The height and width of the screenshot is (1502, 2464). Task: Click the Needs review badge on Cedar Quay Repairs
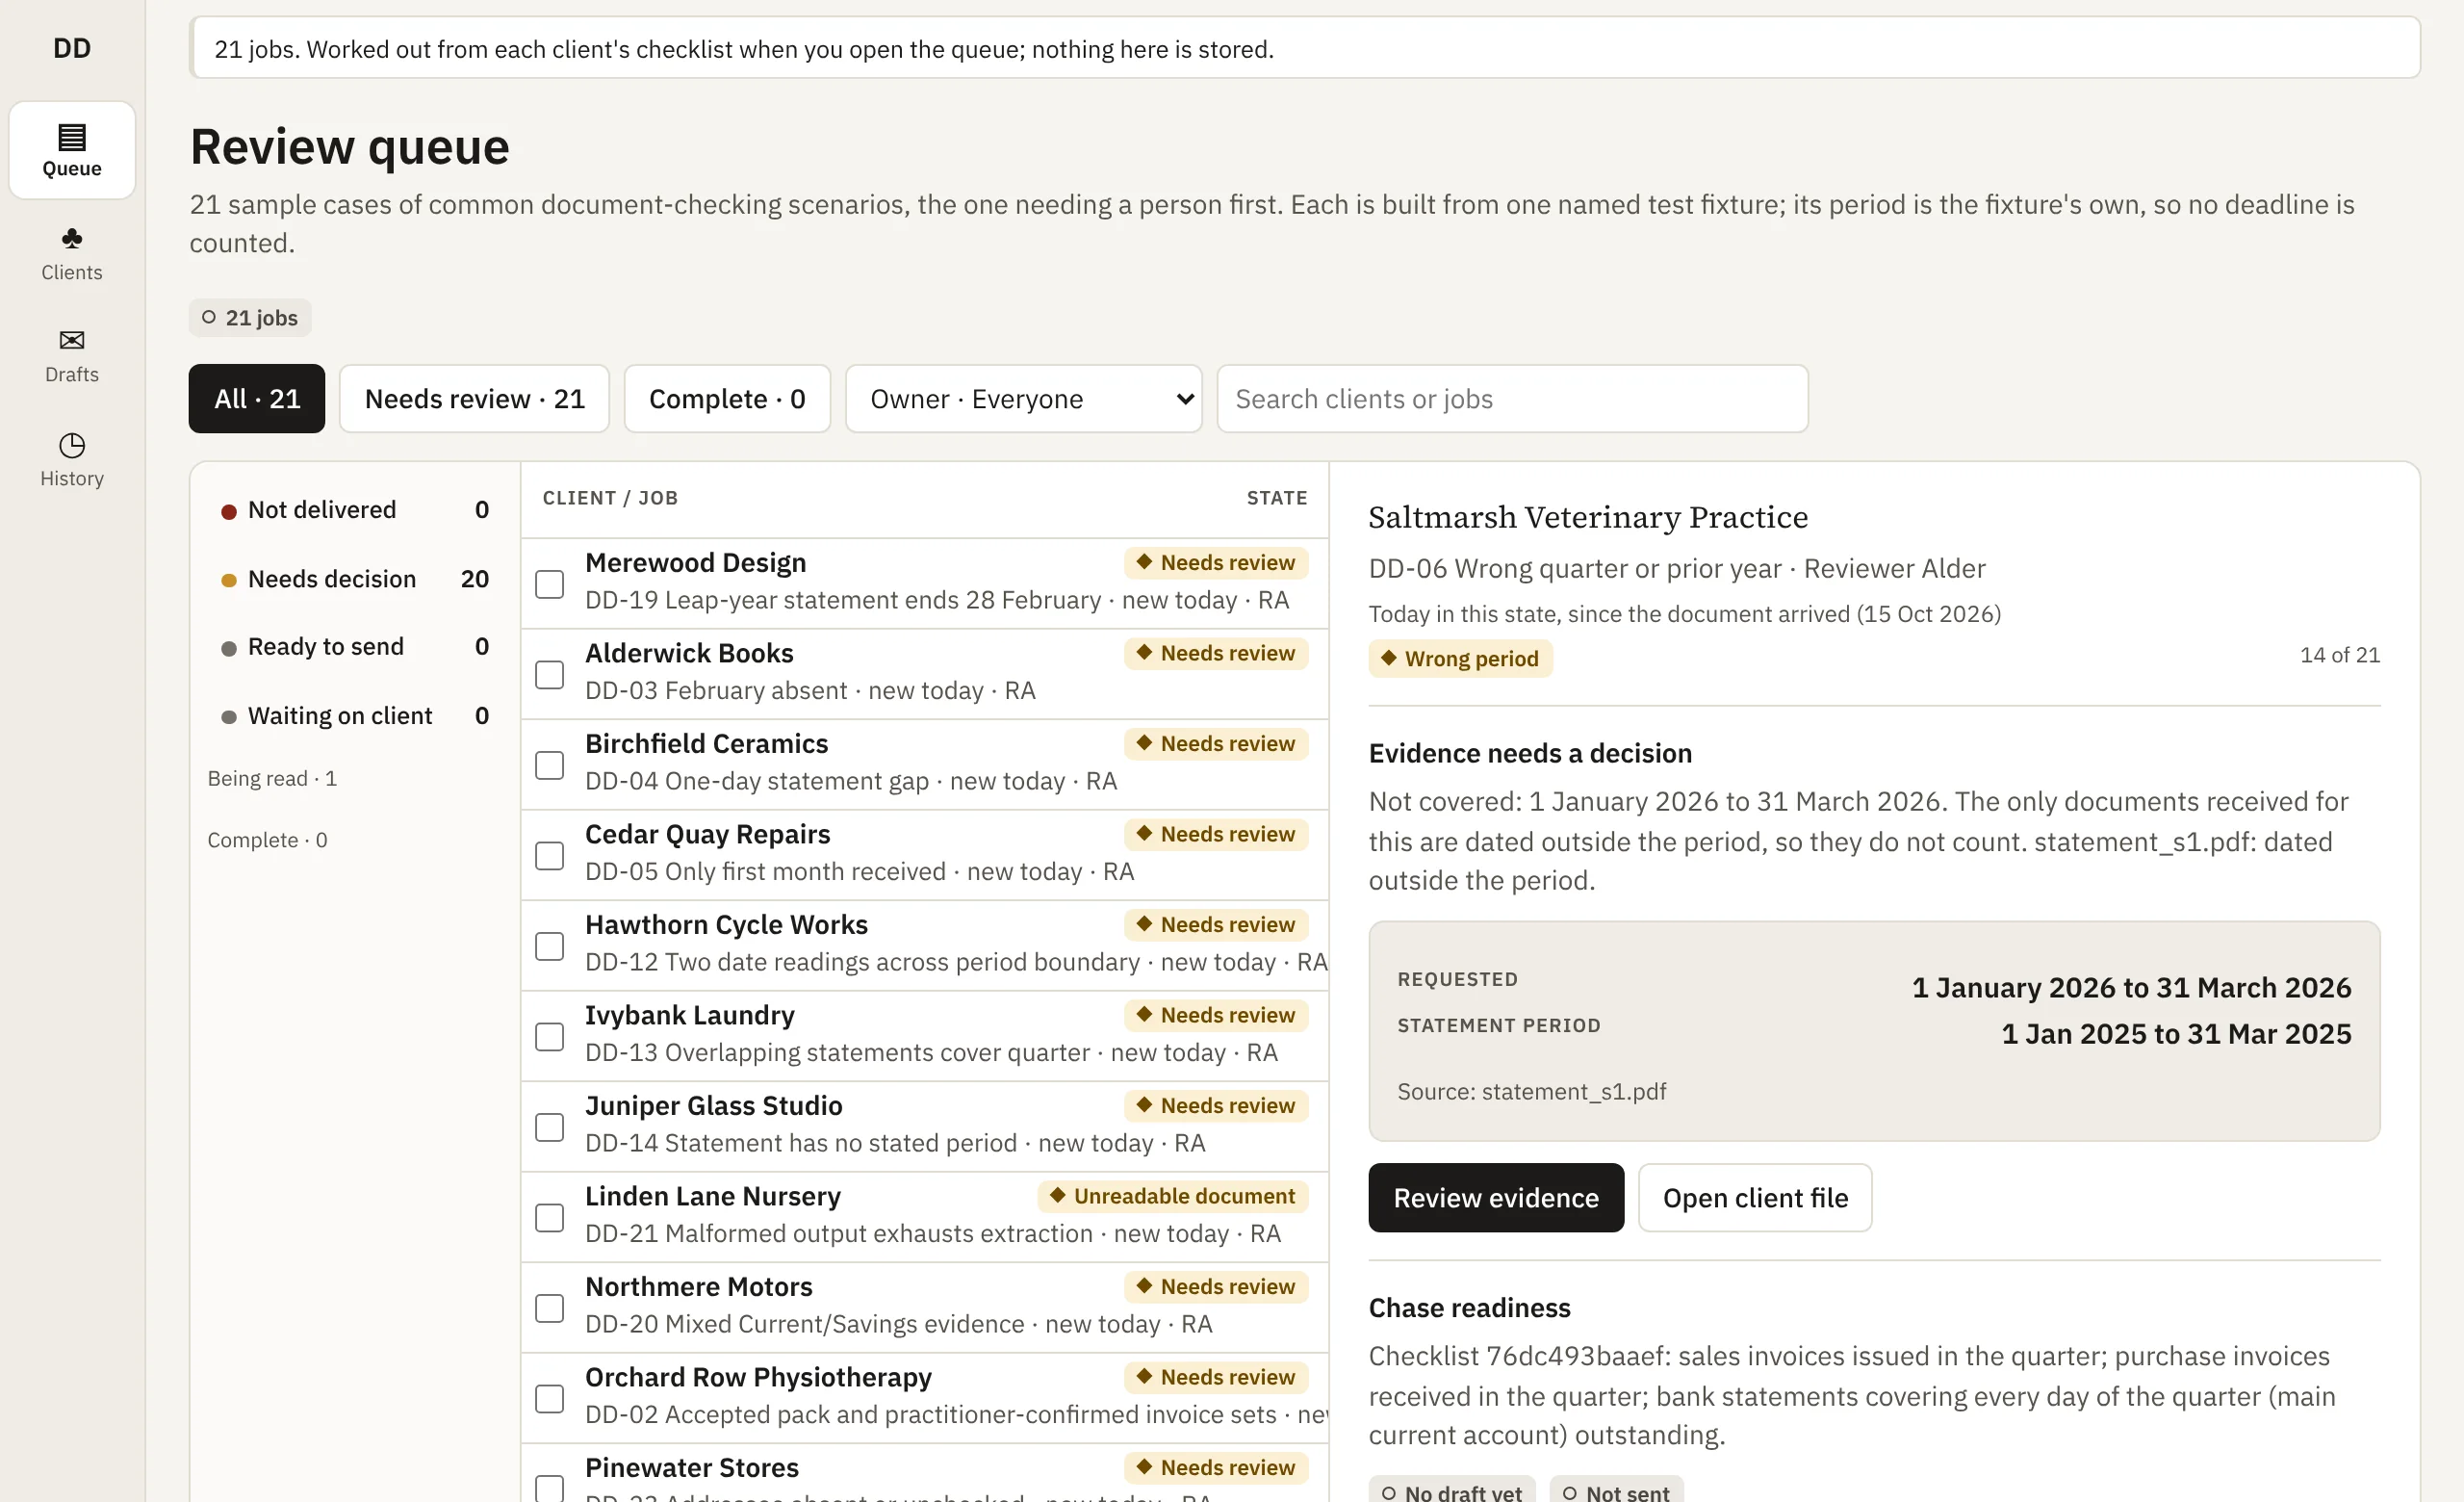[x=1216, y=835]
